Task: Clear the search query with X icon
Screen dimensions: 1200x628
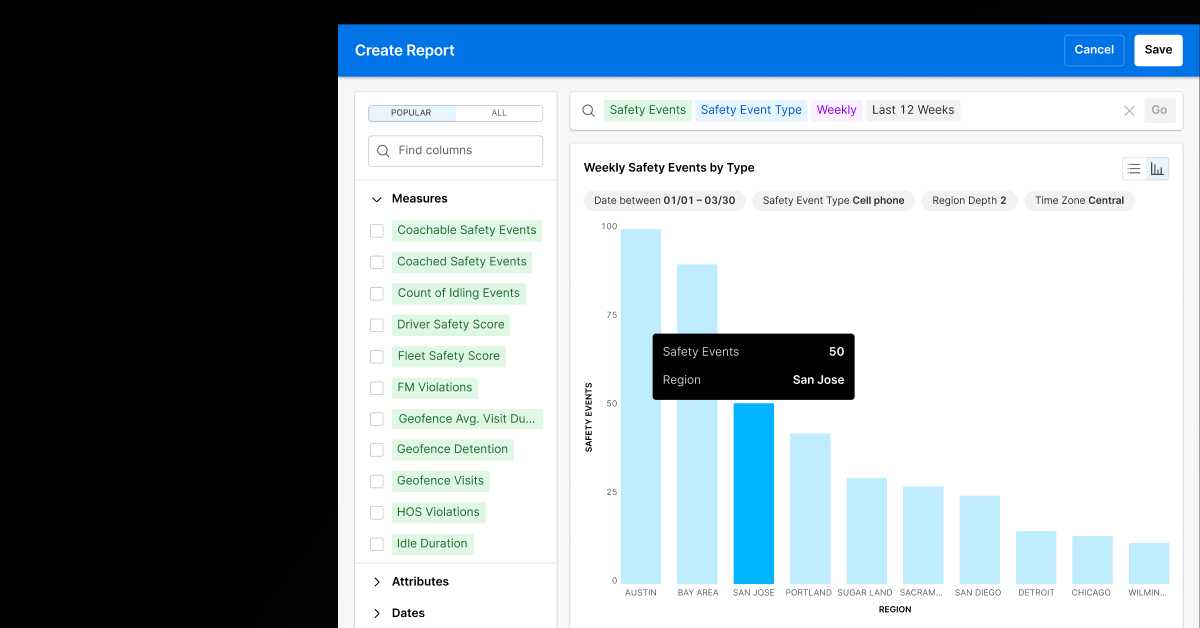Action: tap(1129, 111)
